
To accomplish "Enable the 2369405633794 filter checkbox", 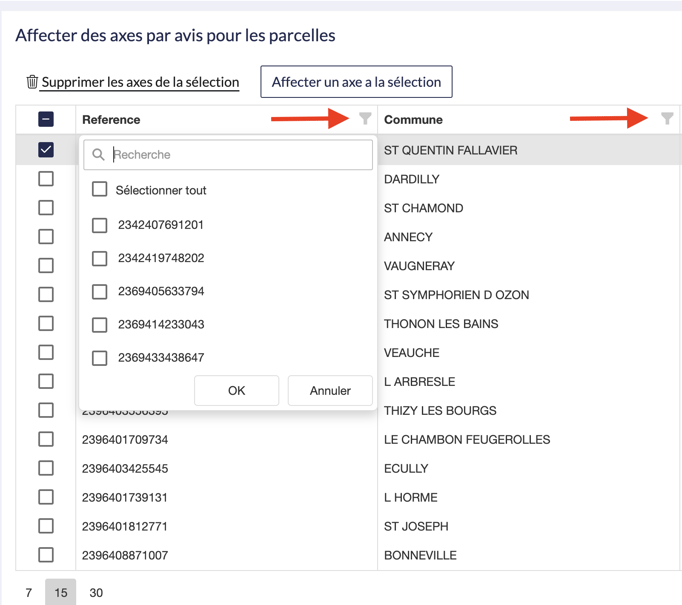I will coord(100,291).
